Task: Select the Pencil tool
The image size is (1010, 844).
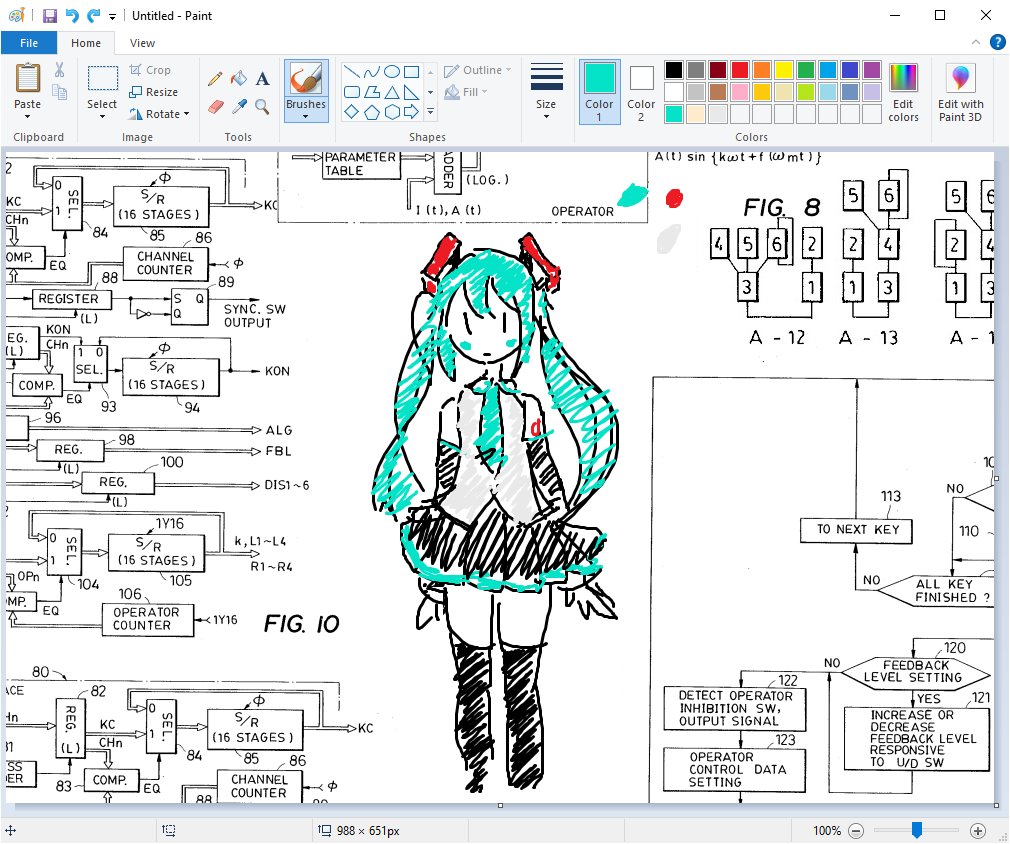Action: pyautogui.click(x=215, y=79)
